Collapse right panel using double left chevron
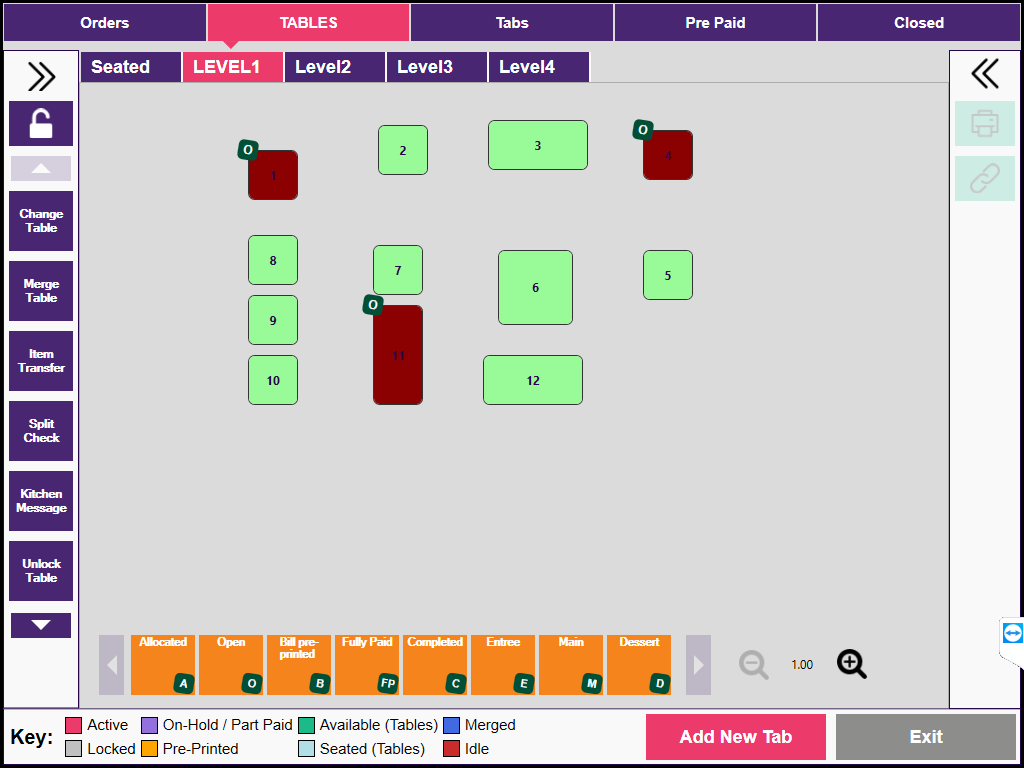 tap(985, 73)
